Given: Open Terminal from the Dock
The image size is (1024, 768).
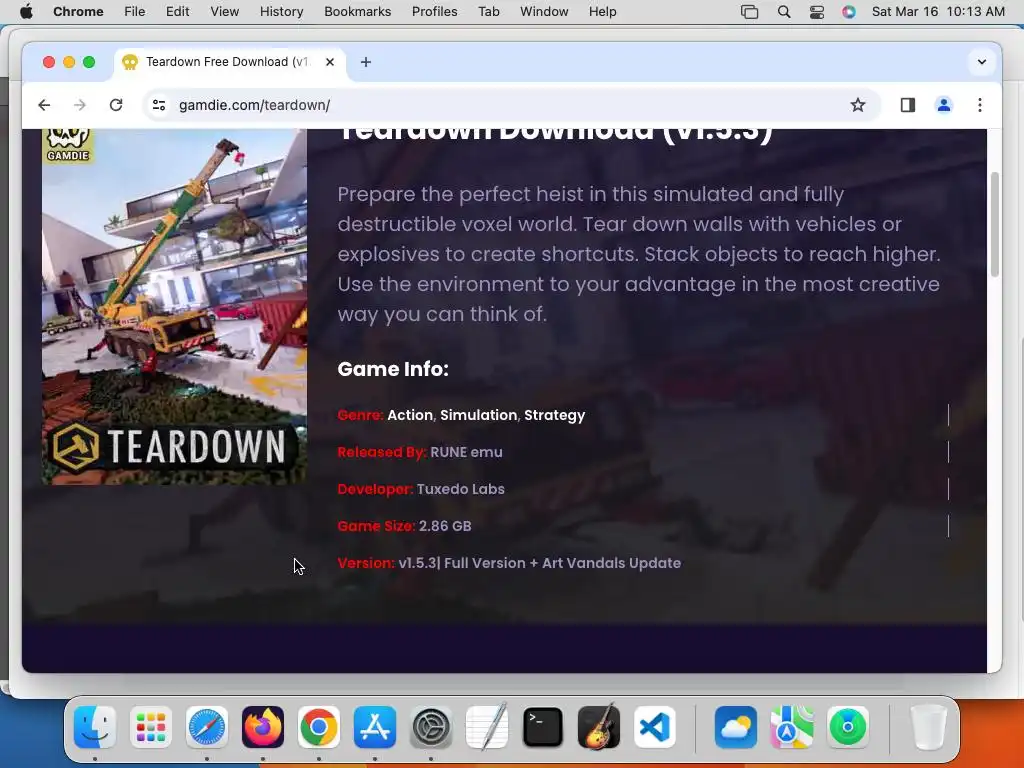Looking at the screenshot, I should coord(543,727).
